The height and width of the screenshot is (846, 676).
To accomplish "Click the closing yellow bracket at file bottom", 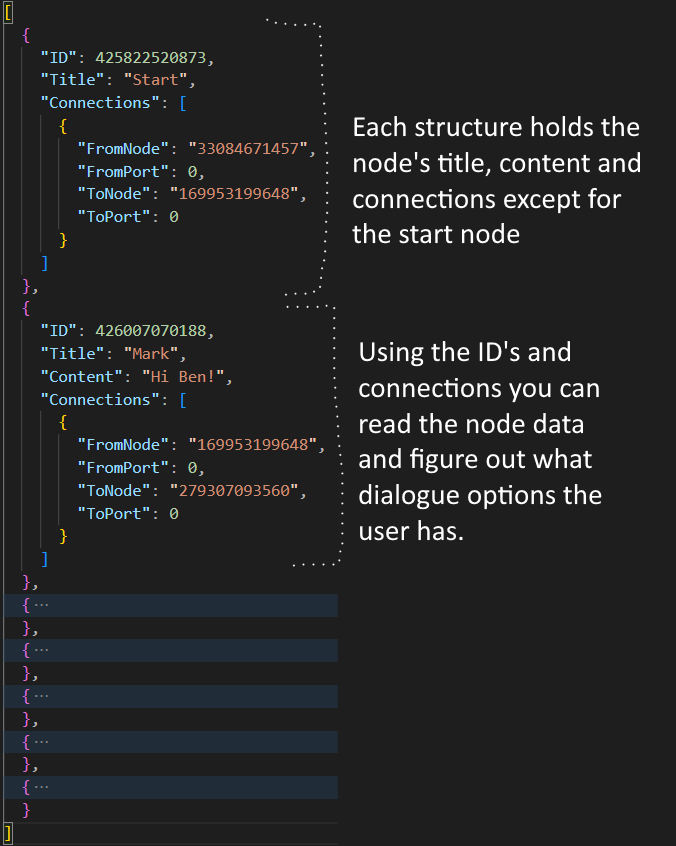I will (7, 833).
